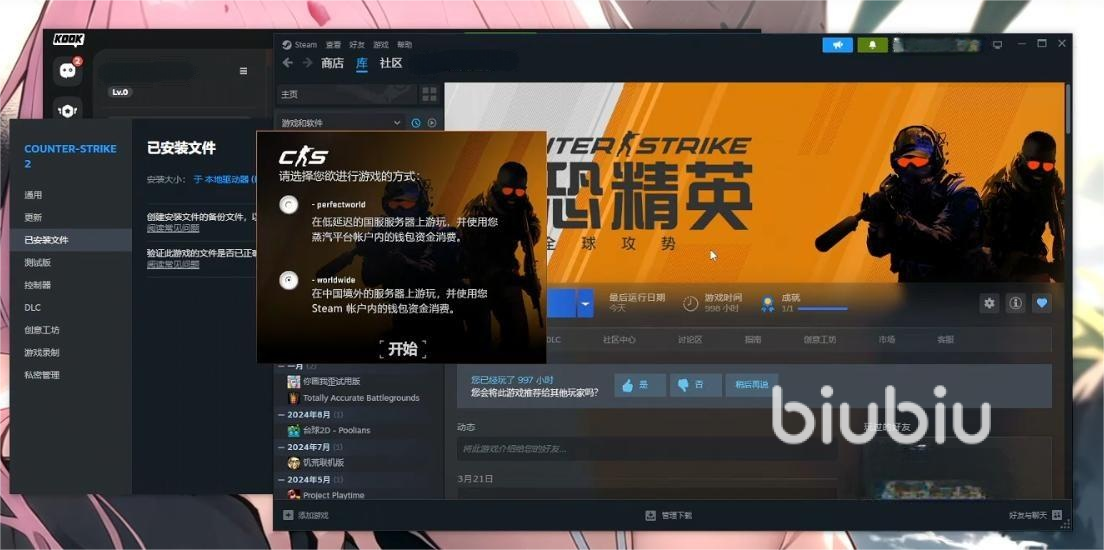Click the thumbs-up 是 recommend button
1104x550 pixels.
point(639,385)
